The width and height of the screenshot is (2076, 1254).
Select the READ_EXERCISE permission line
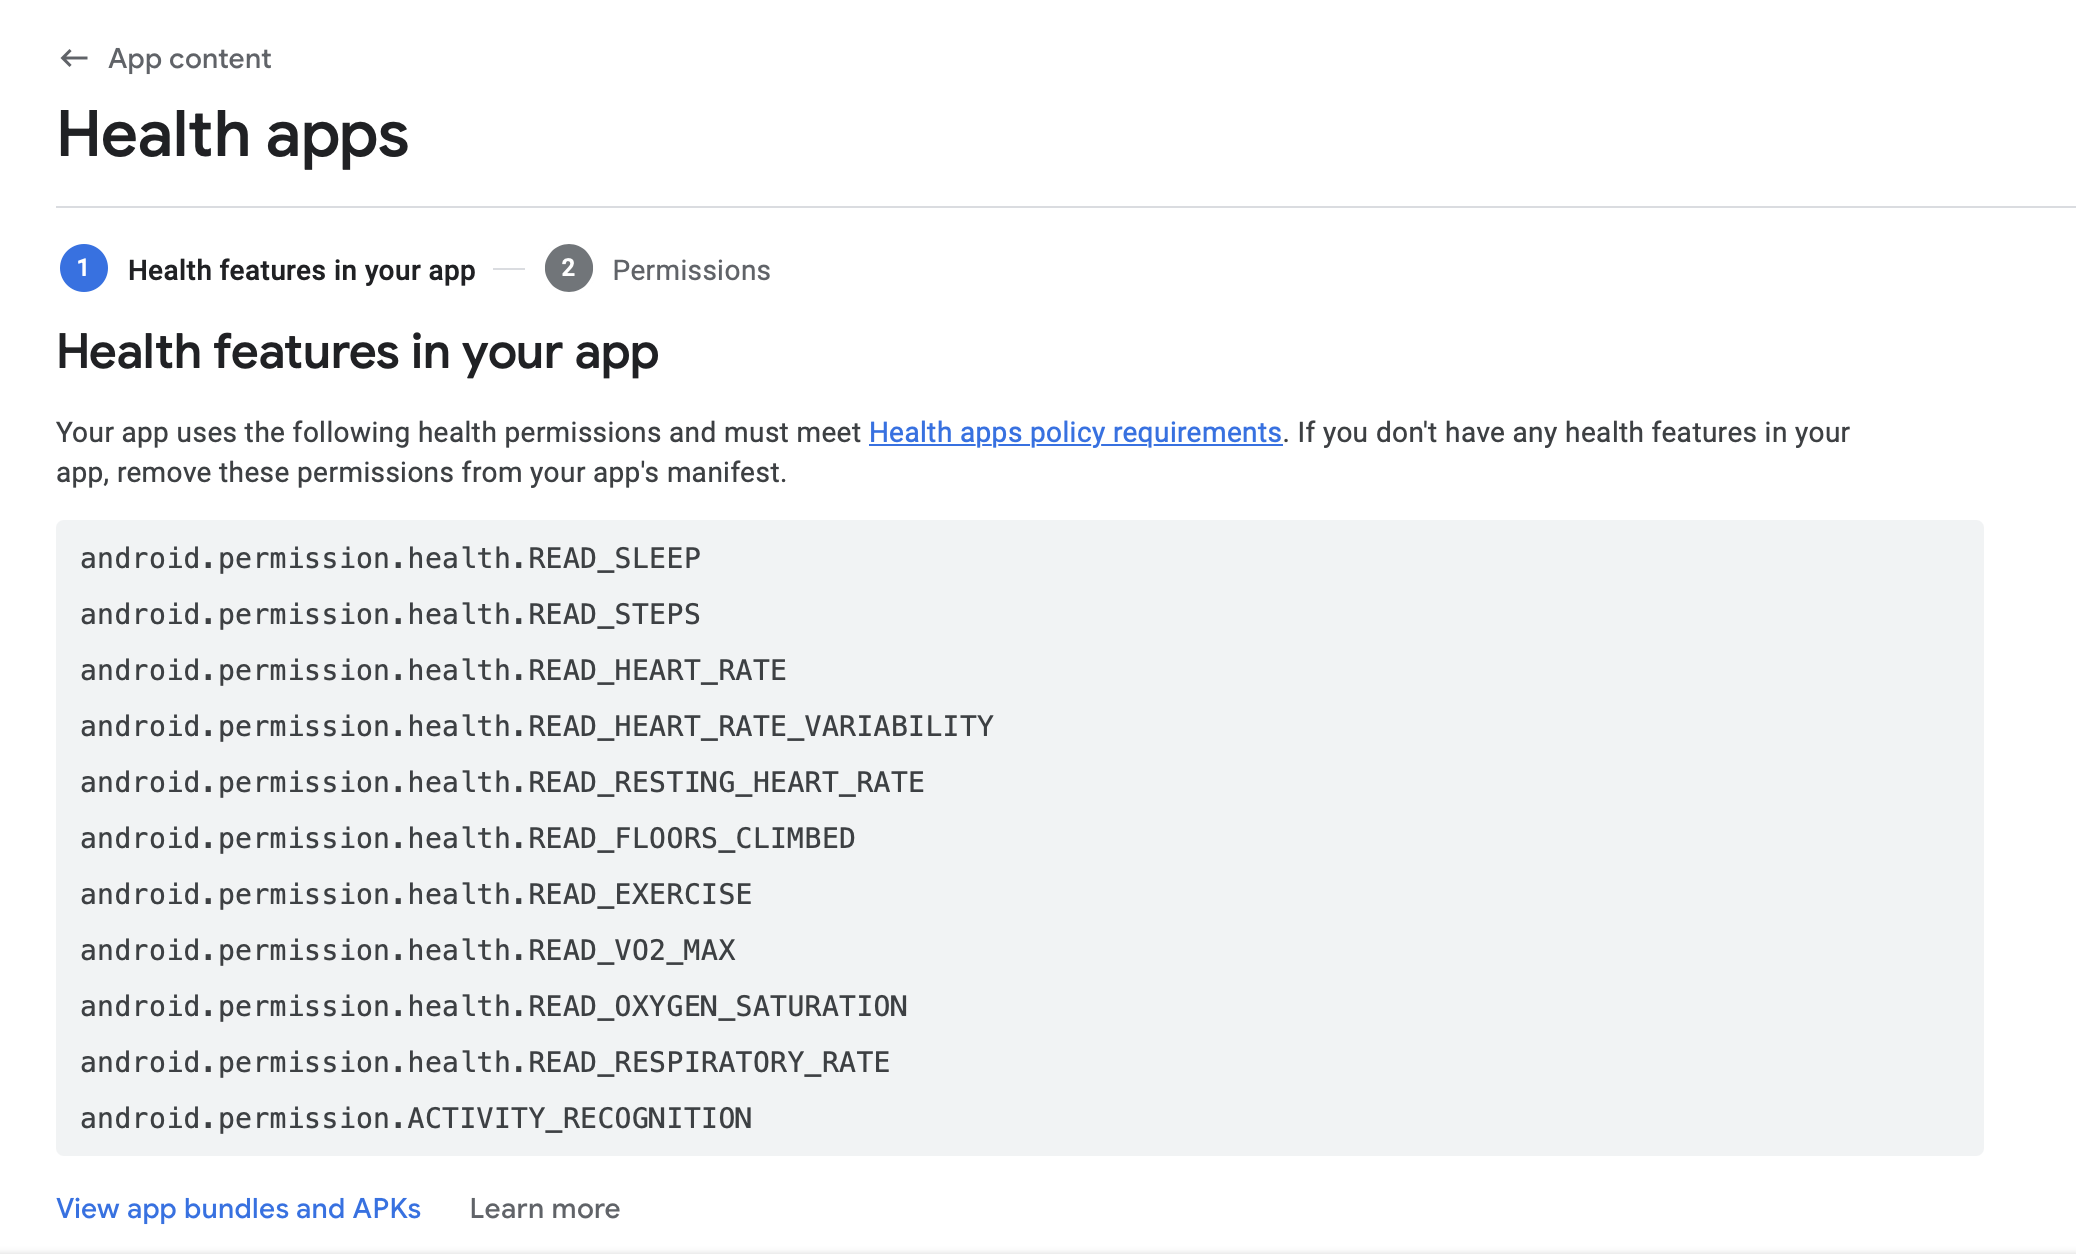pos(416,894)
